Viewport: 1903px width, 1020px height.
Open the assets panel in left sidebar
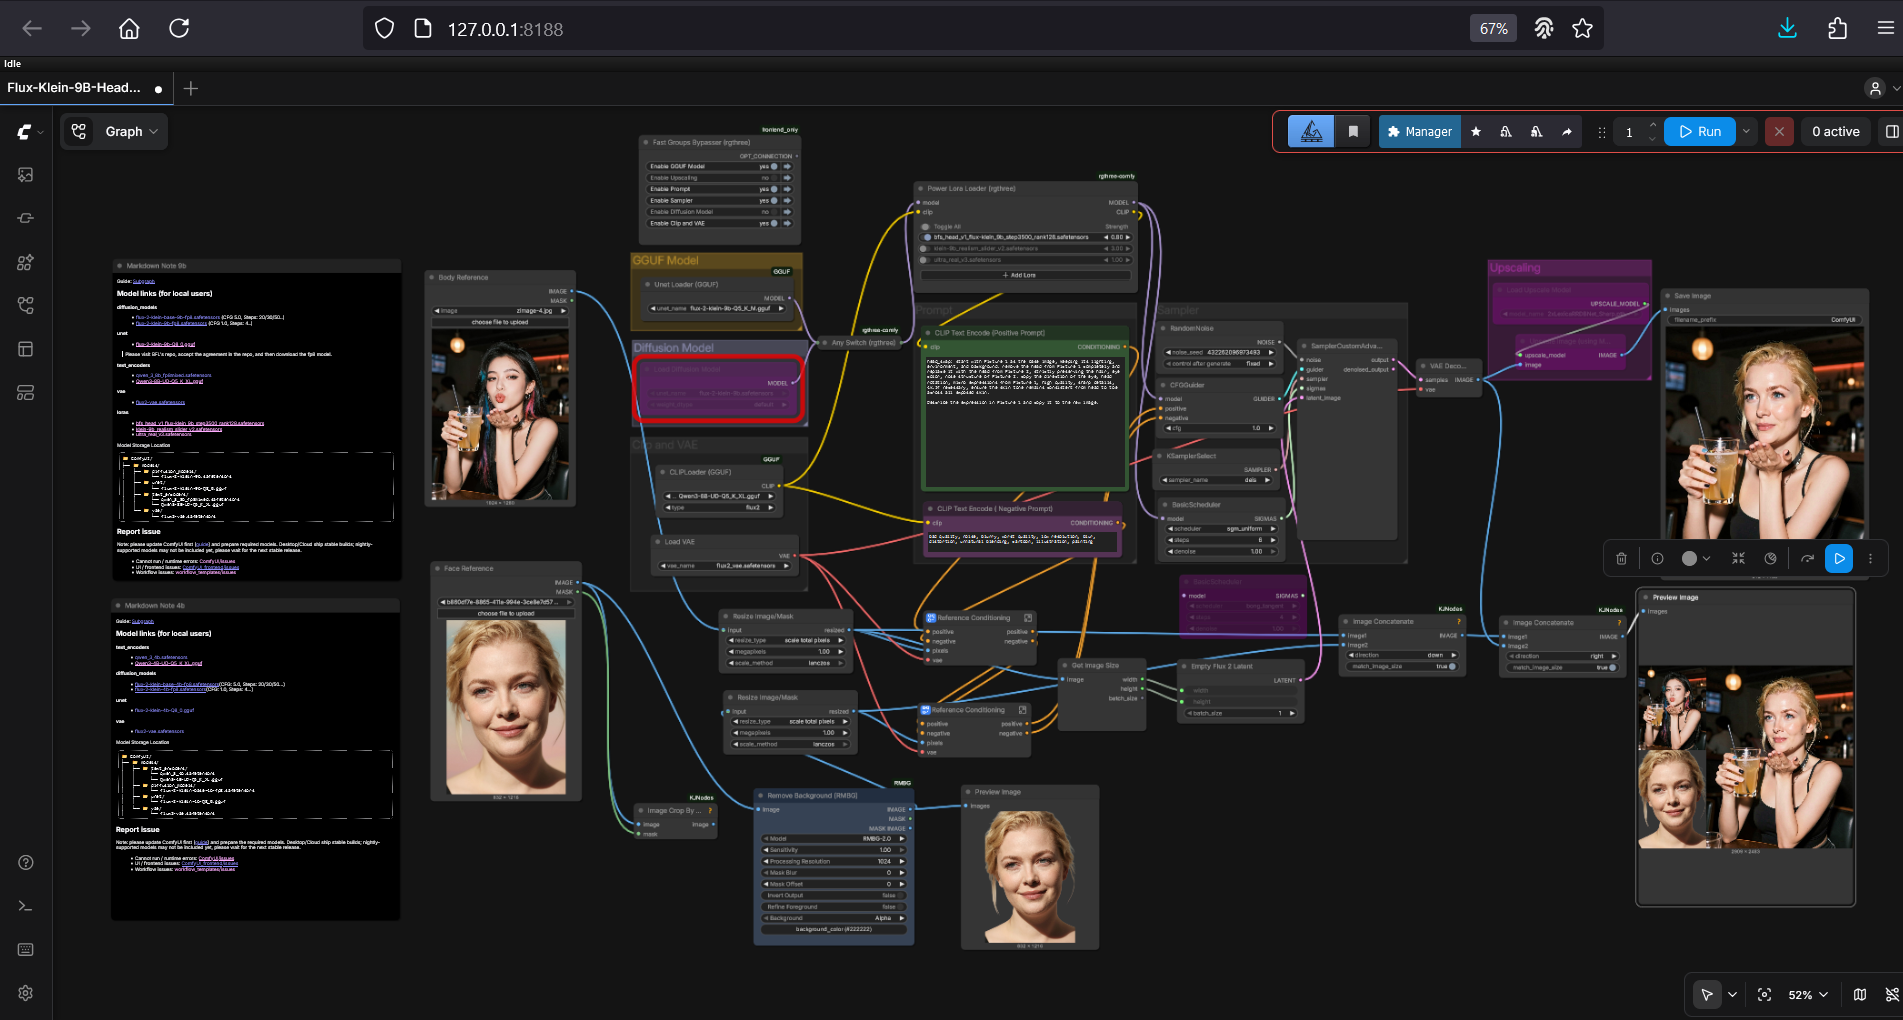click(26, 175)
